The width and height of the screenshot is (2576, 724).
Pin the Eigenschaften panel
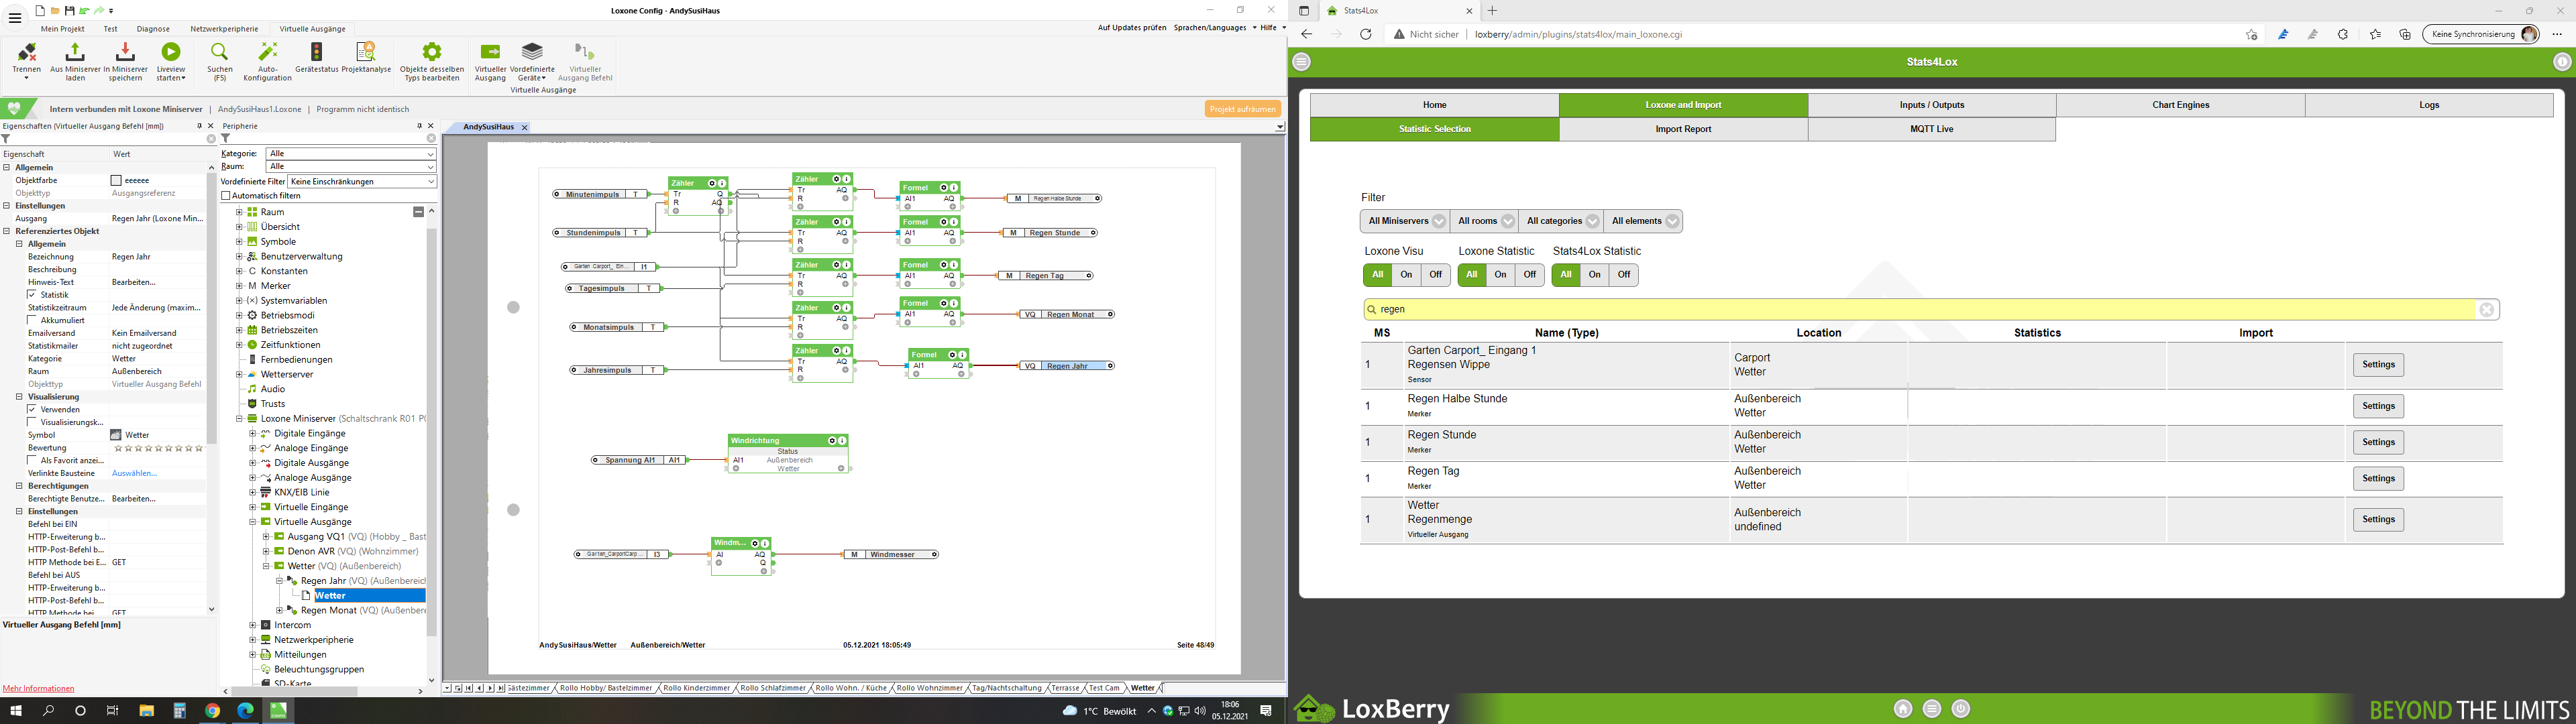pos(199,126)
